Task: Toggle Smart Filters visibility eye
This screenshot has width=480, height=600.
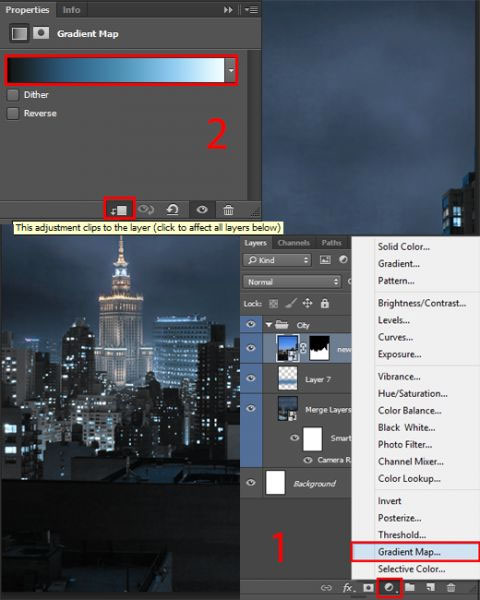Action: [x=294, y=438]
